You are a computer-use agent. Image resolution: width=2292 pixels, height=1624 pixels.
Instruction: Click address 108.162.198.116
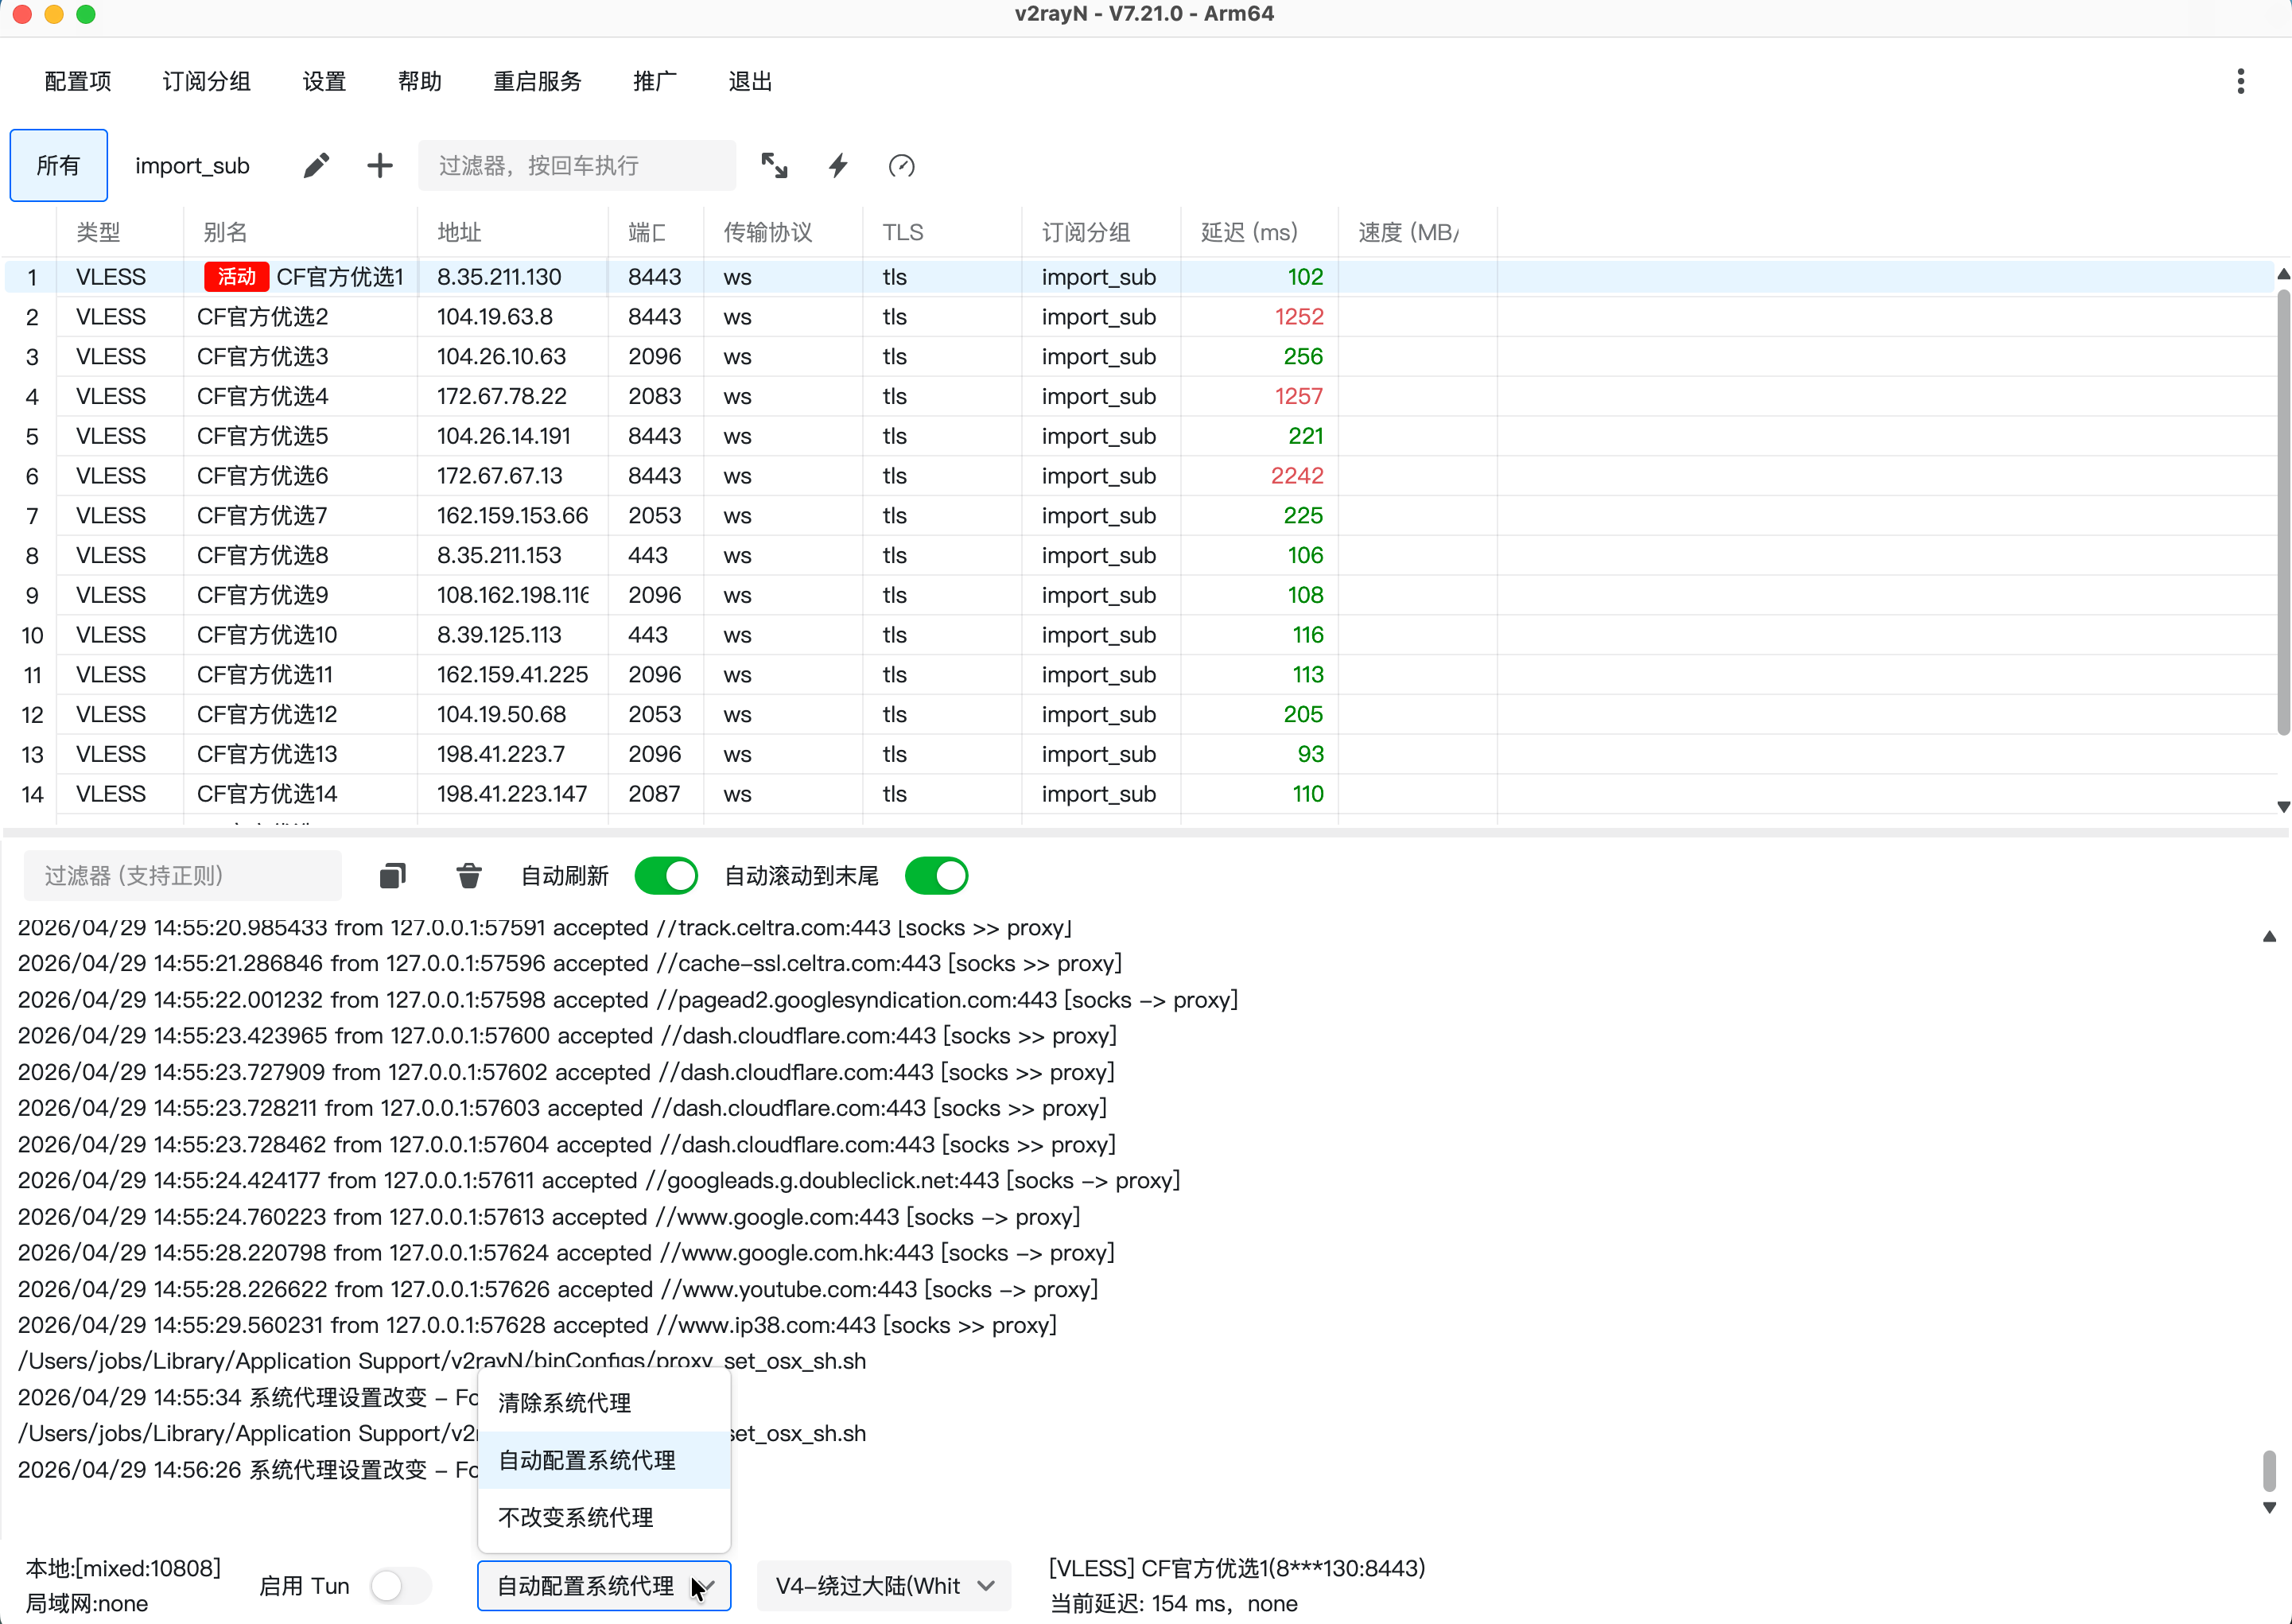[x=512, y=595]
